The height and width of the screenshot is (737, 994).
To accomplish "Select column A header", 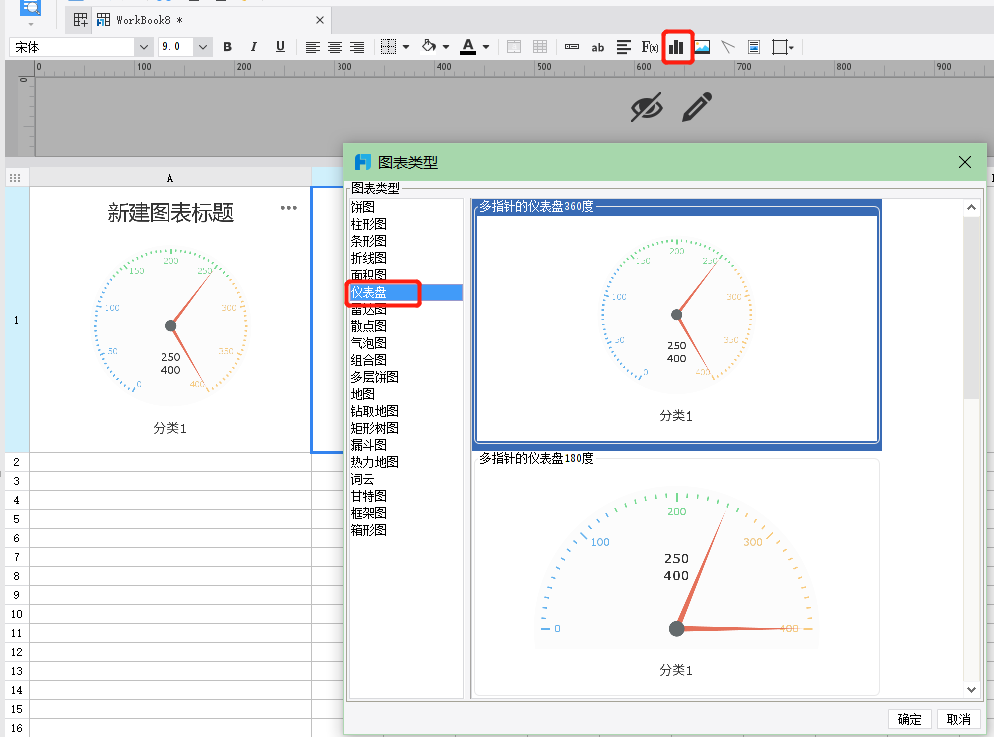I will (170, 178).
